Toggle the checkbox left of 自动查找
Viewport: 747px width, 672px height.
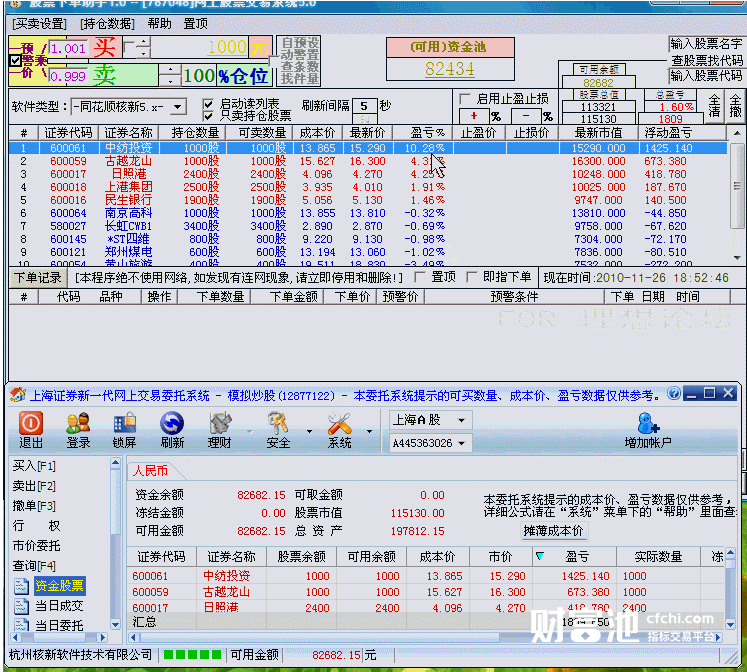point(273,61)
